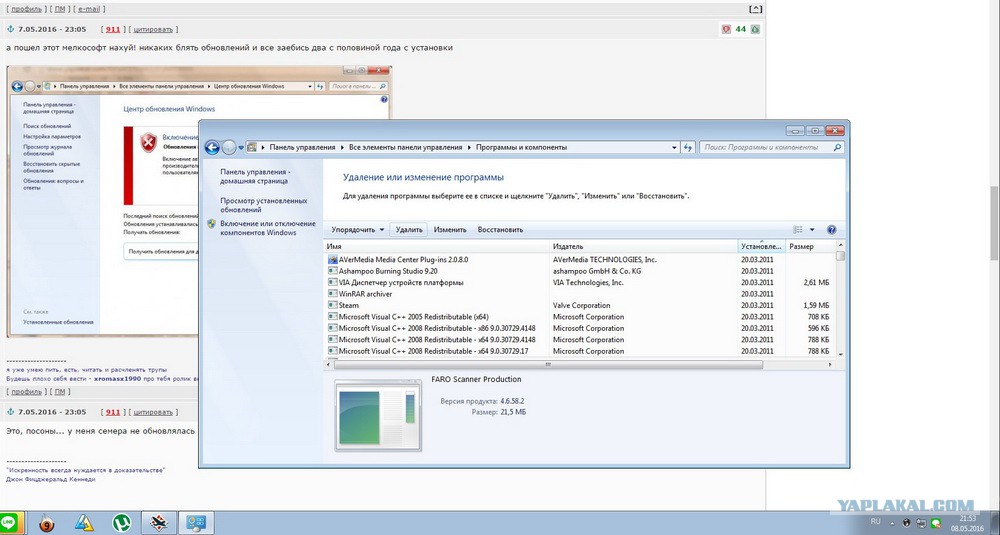The height and width of the screenshot is (535, 1000).
Task: Click the post upvote icon next to 44
Action: click(755, 30)
